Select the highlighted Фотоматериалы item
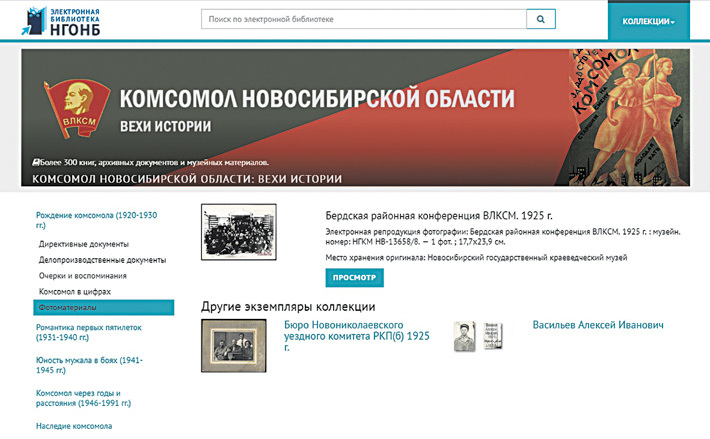710x439 pixels. pos(104,307)
